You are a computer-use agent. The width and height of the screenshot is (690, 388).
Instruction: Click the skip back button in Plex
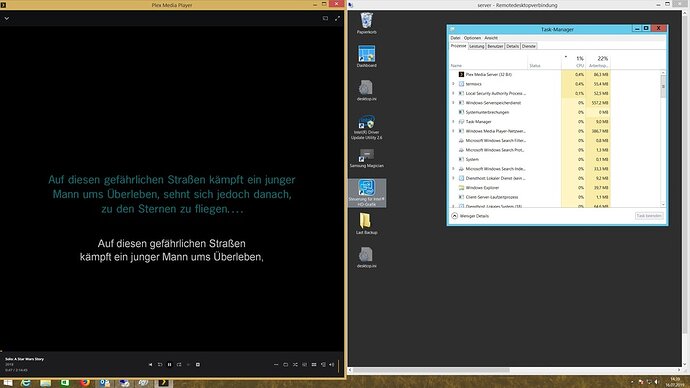[x=160, y=365]
